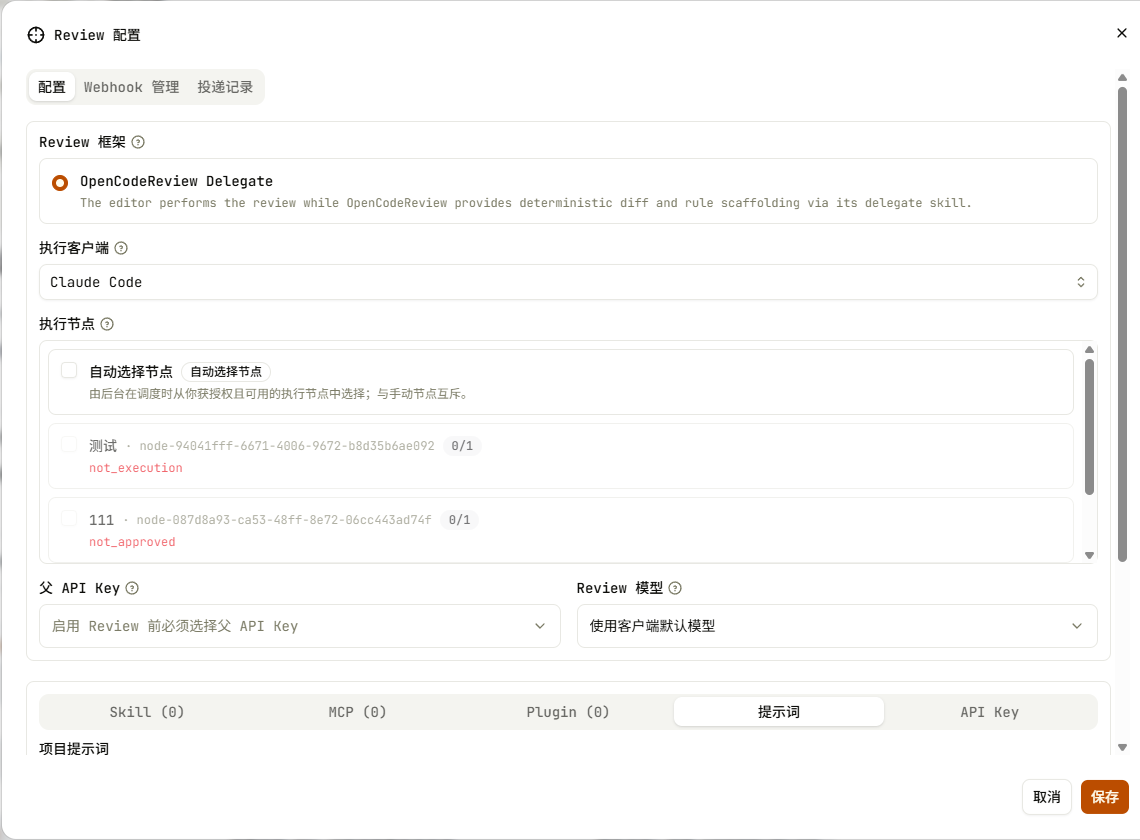The image size is (1140, 840).
Task: Select the OpenCodeReview Delegate radio button
Action: coord(60,183)
